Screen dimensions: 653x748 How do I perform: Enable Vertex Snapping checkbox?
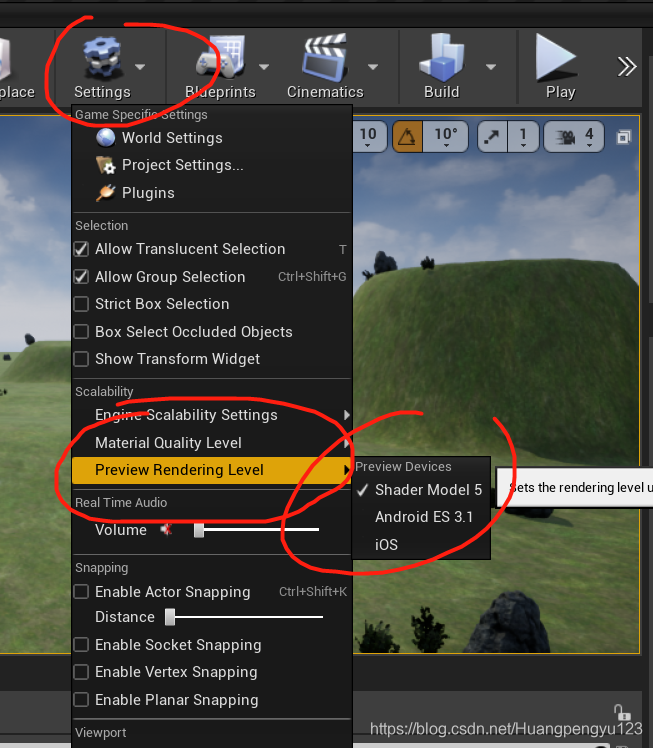tap(81, 672)
